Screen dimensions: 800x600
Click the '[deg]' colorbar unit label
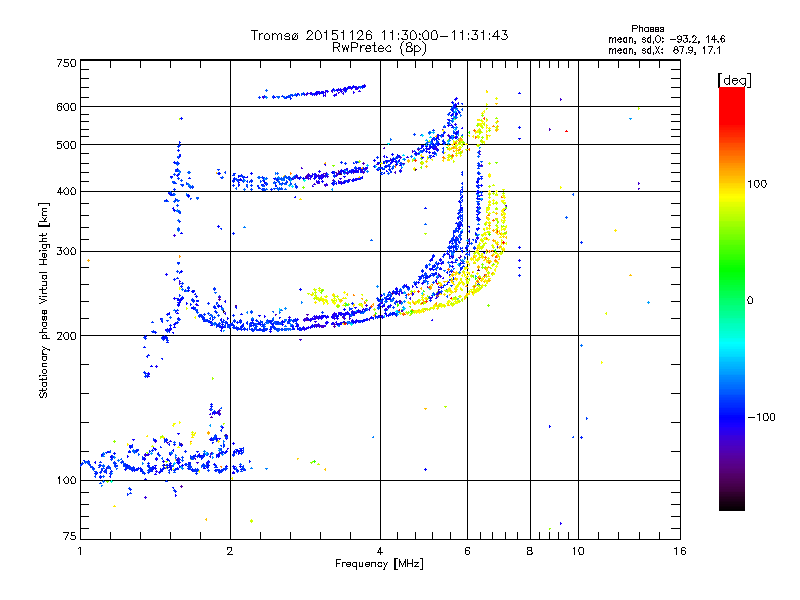click(x=734, y=80)
